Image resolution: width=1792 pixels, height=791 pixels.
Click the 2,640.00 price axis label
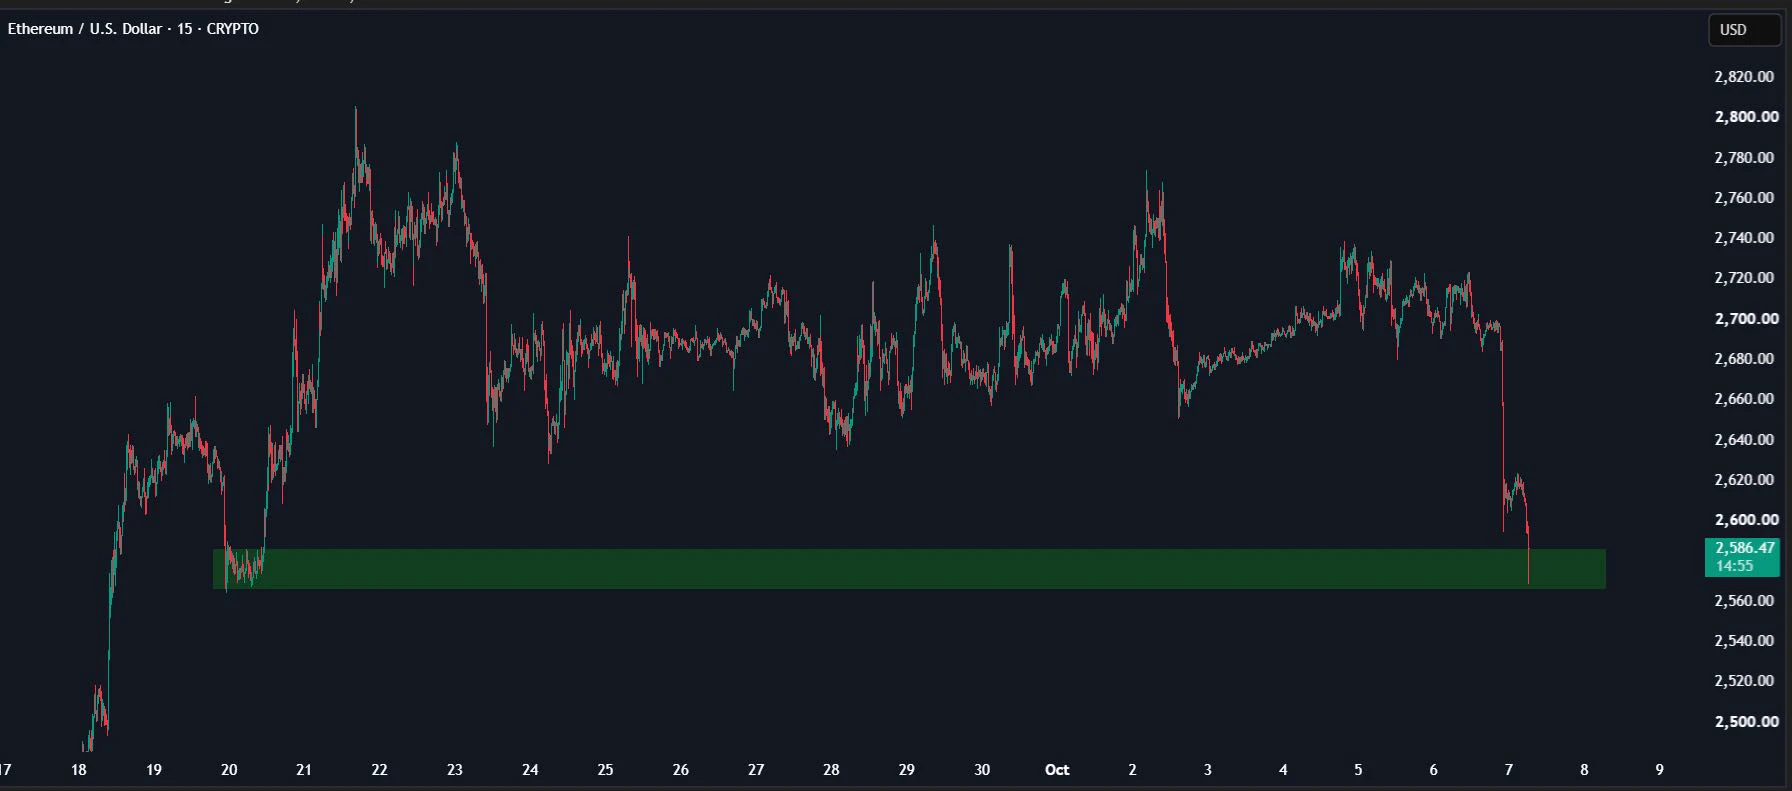[1745, 440]
